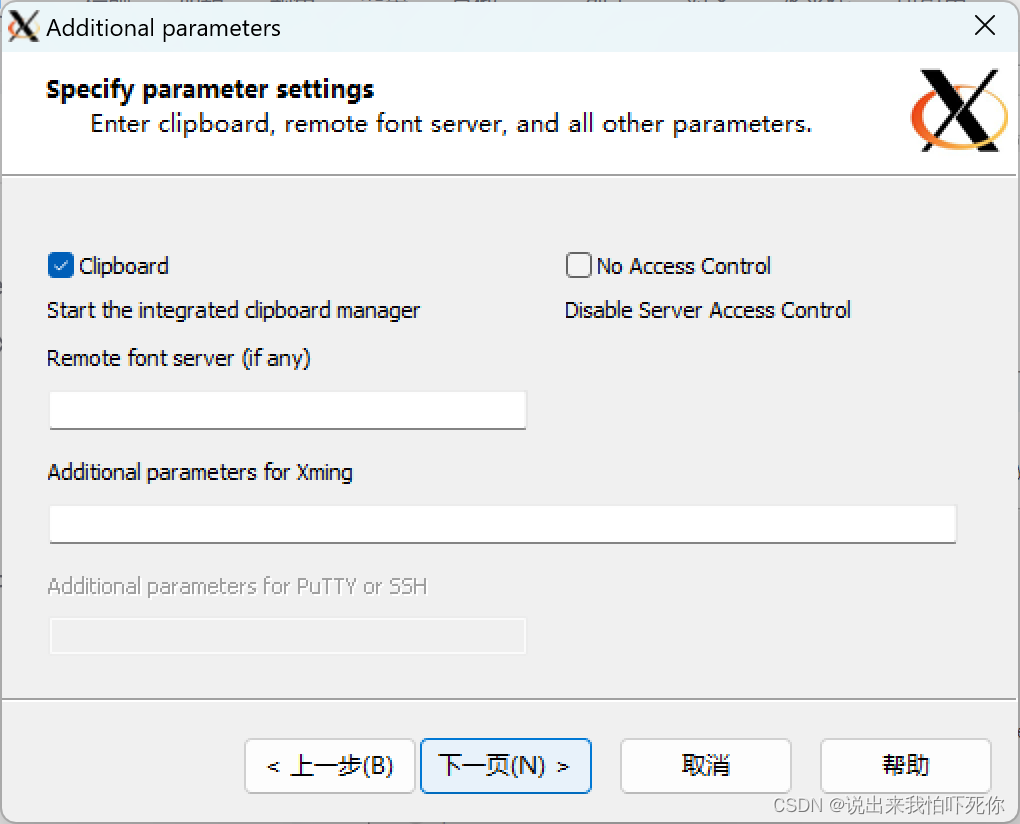Click the Additional parameters for Xming label
Viewport: 1020px width, 824px height.
click(x=200, y=472)
